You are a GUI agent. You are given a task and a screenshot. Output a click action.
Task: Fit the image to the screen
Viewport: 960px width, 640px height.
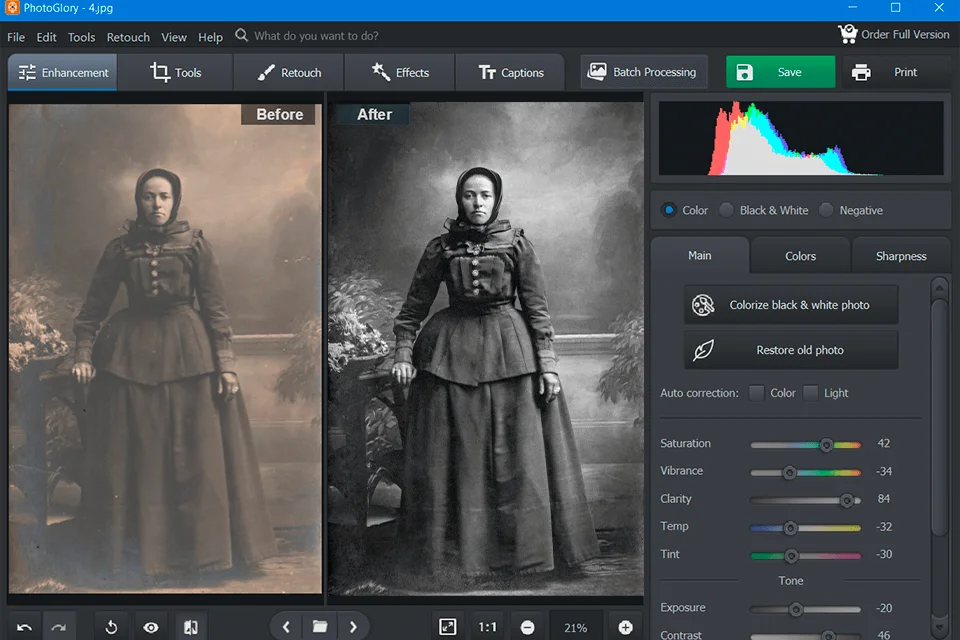pyautogui.click(x=447, y=626)
